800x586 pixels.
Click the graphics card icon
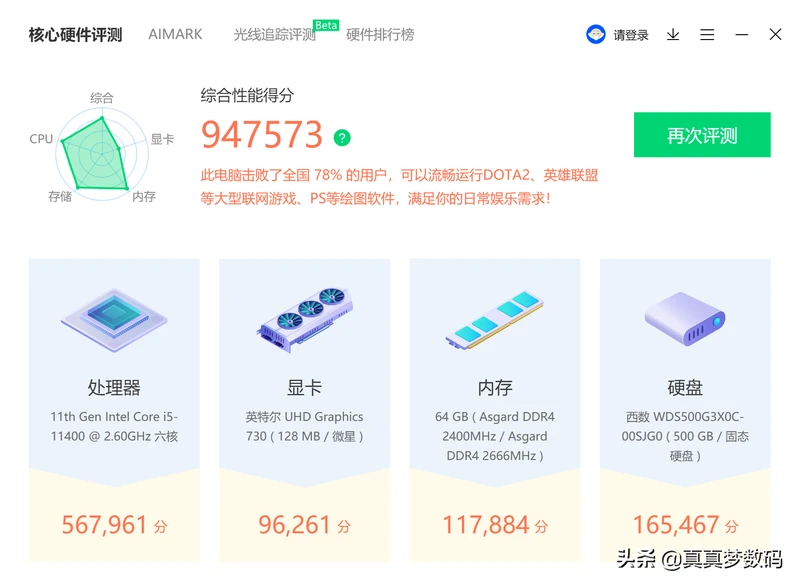pyautogui.click(x=305, y=320)
